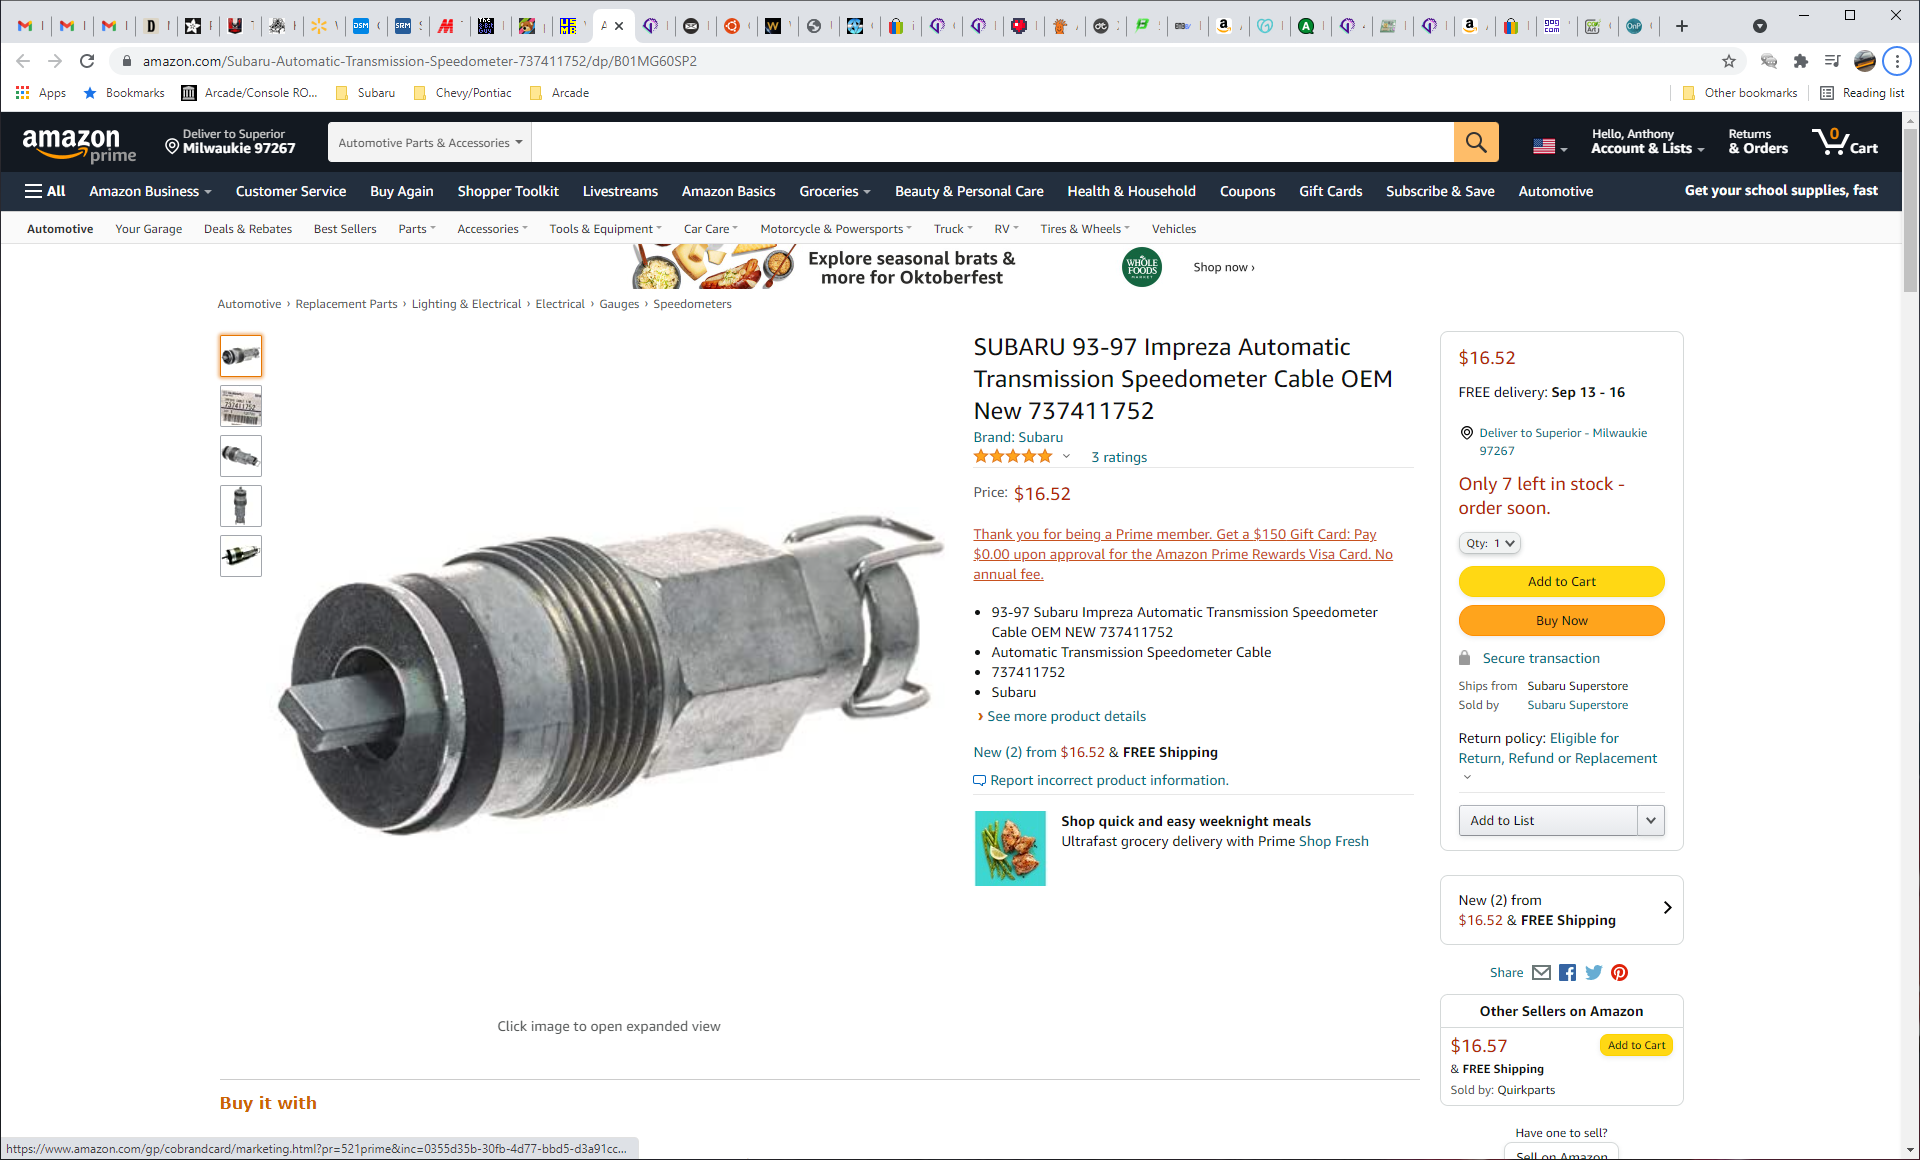Expand the star ratings breakdown chevron
The width and height of the screenshot is (1920, 1160).
pyautogui.click(x=1066, y=457)
